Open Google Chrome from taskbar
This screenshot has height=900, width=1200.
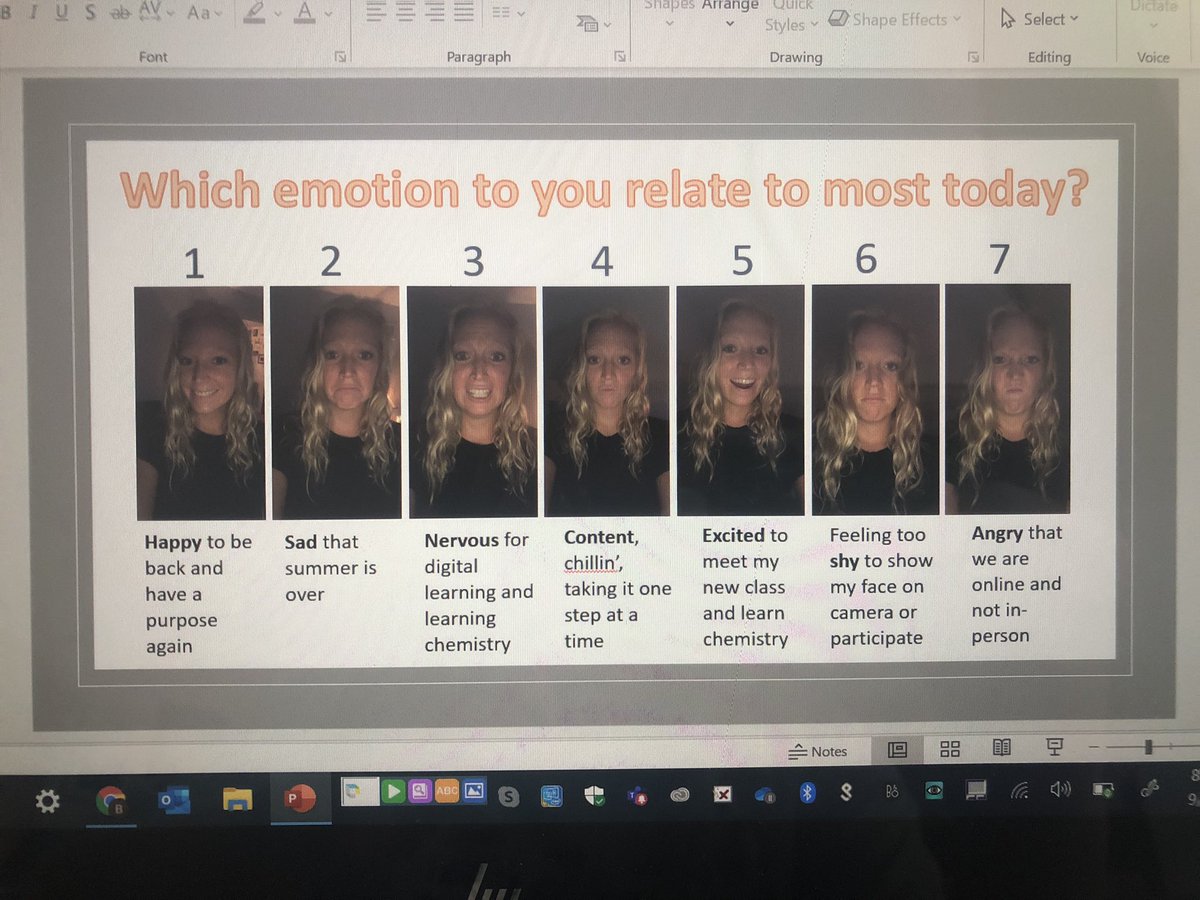tap(110, 800)
